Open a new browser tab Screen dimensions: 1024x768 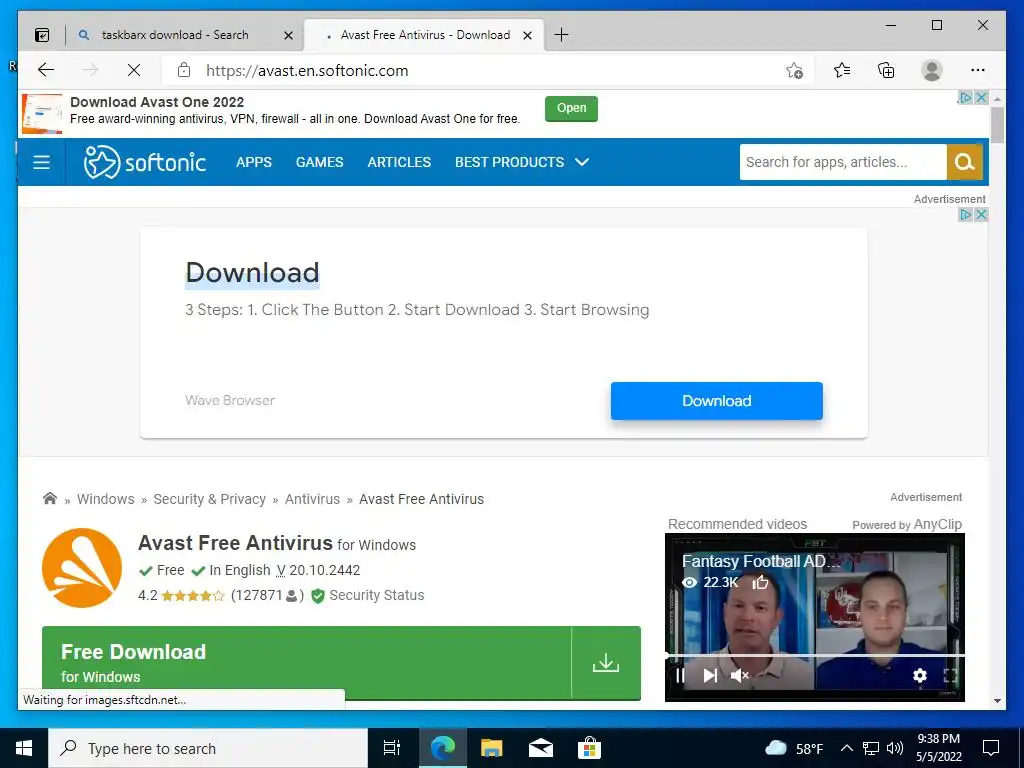point(561,35)
